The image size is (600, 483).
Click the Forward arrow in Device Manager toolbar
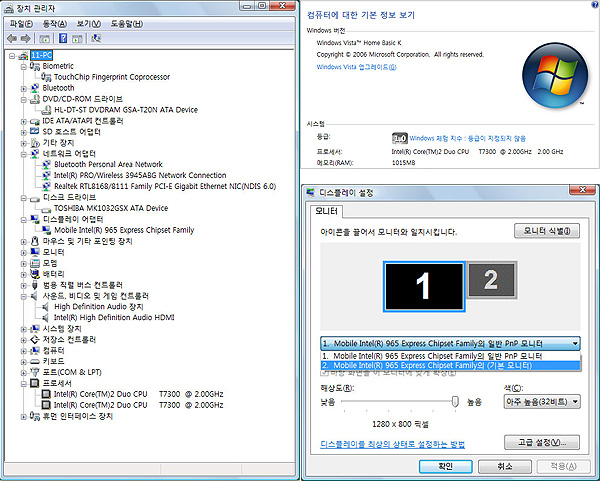pyautogui.click(x=26, y=38)
